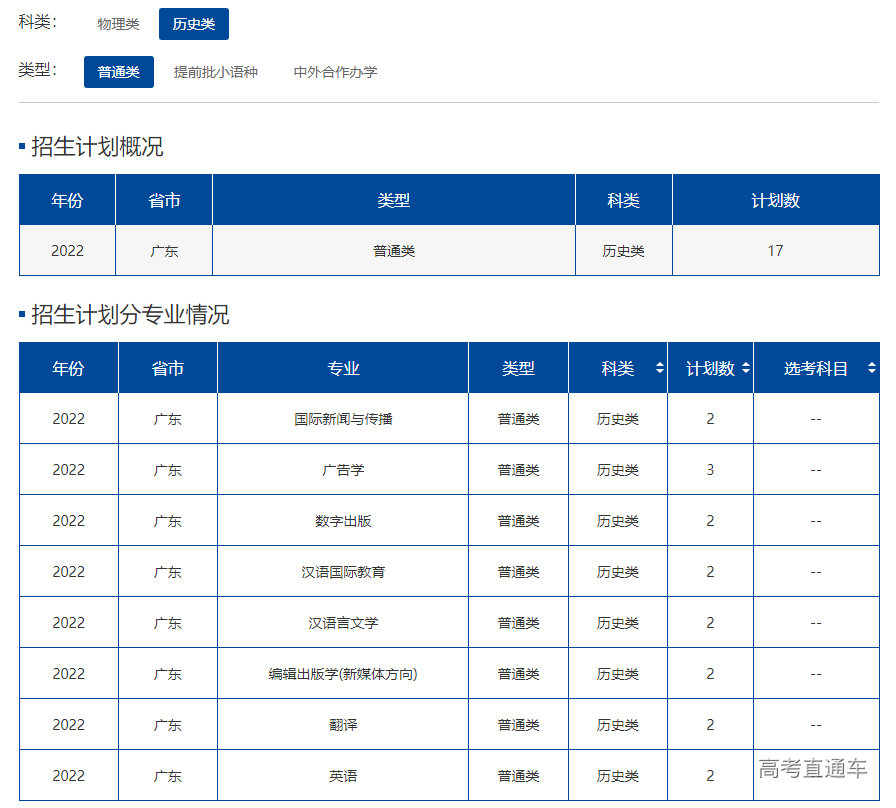
Task: Click the descending arrow in 科类 sorter
Action: tap(660, 373)
